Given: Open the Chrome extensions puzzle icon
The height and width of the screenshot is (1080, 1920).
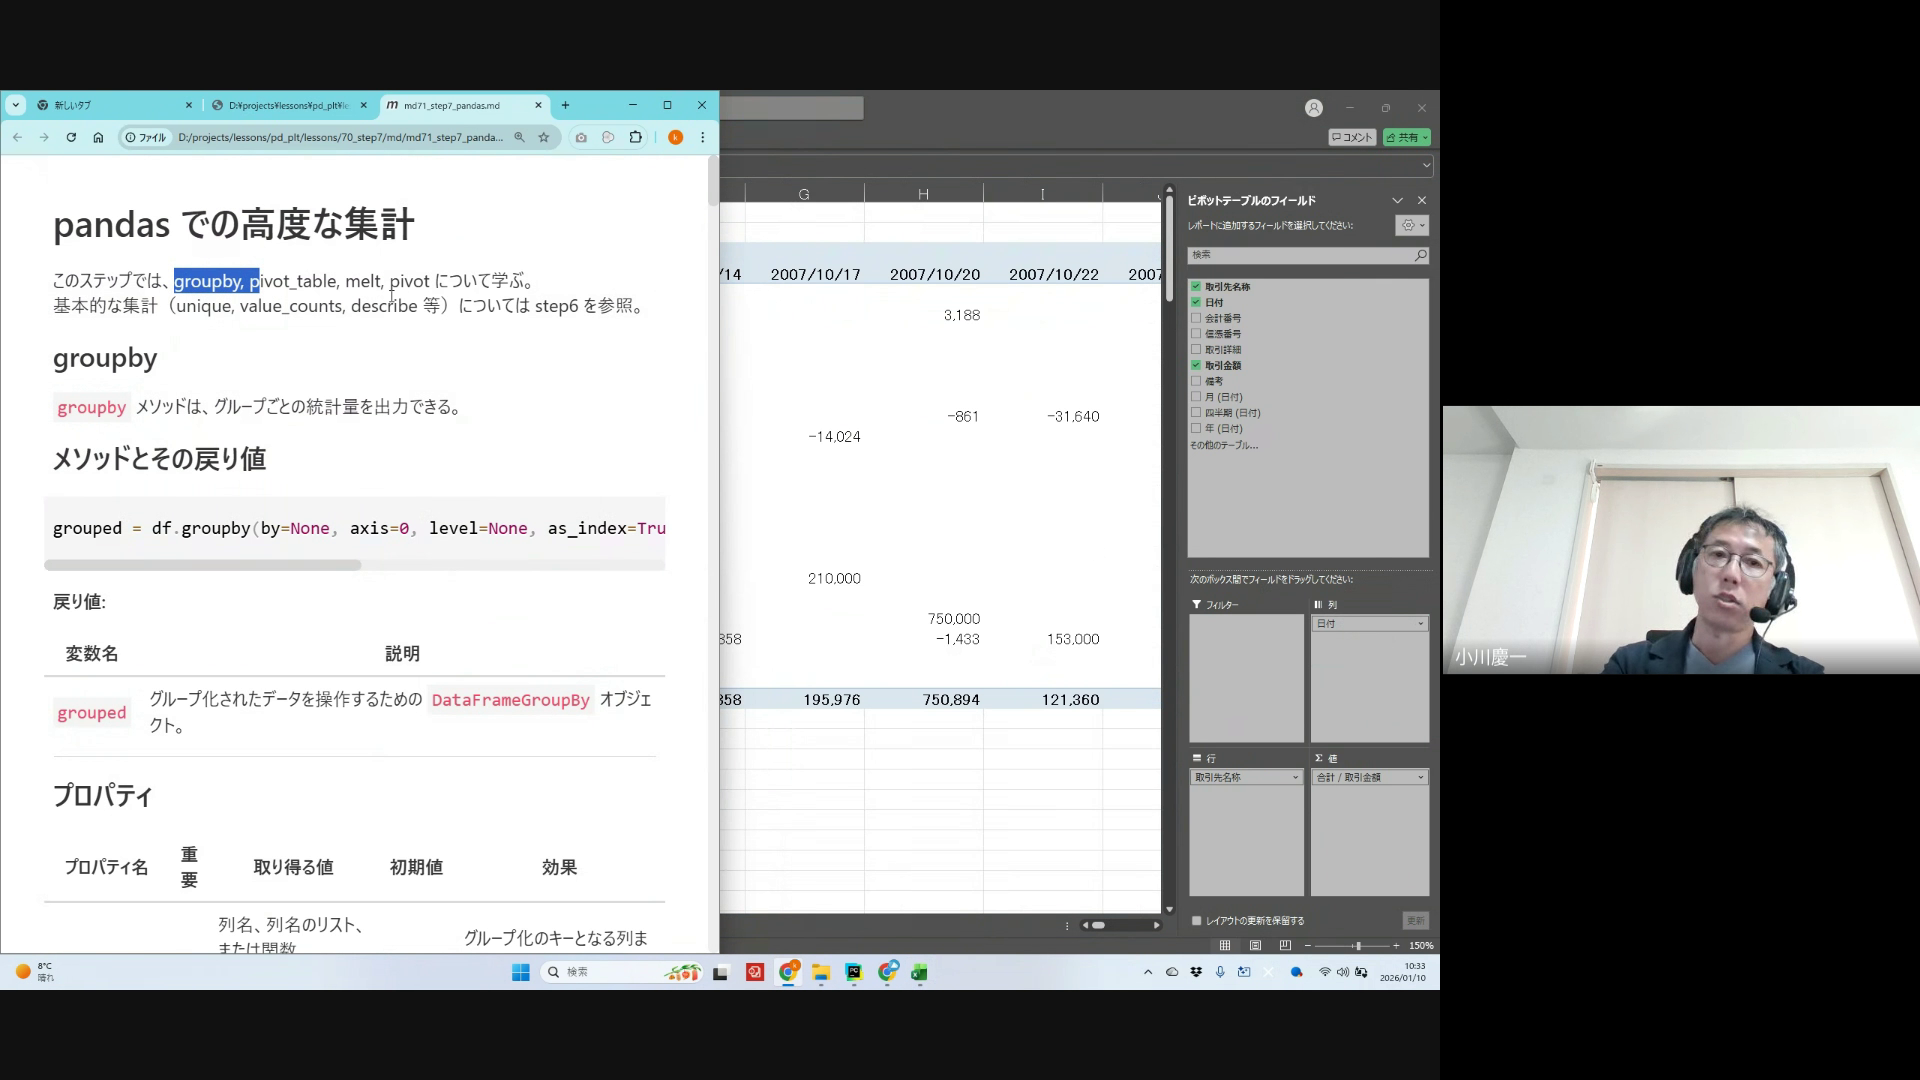Looking at the screenshot, I should click(635, 138).
